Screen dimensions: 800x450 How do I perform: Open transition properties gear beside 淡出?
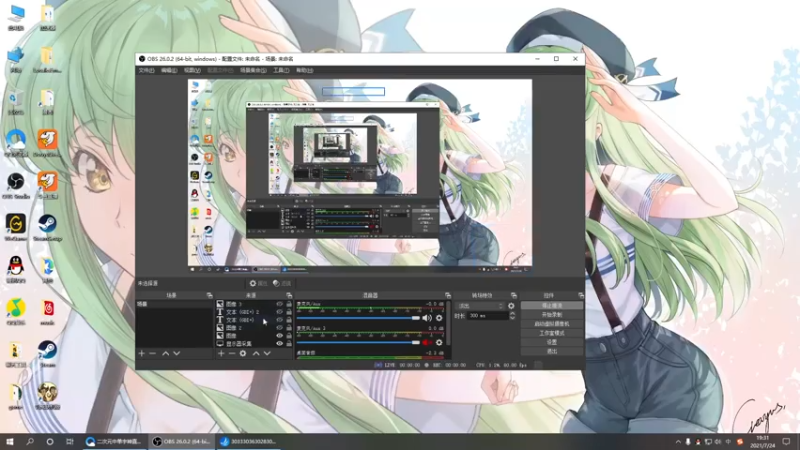511,306
